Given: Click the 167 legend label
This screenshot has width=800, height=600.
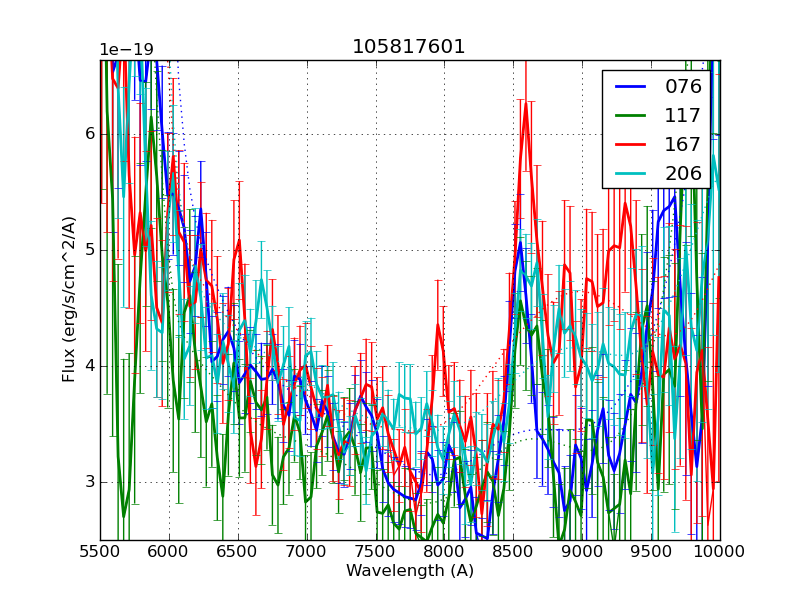Looking at the screenshot, I should pyautogui.click(x=684, y=144).
